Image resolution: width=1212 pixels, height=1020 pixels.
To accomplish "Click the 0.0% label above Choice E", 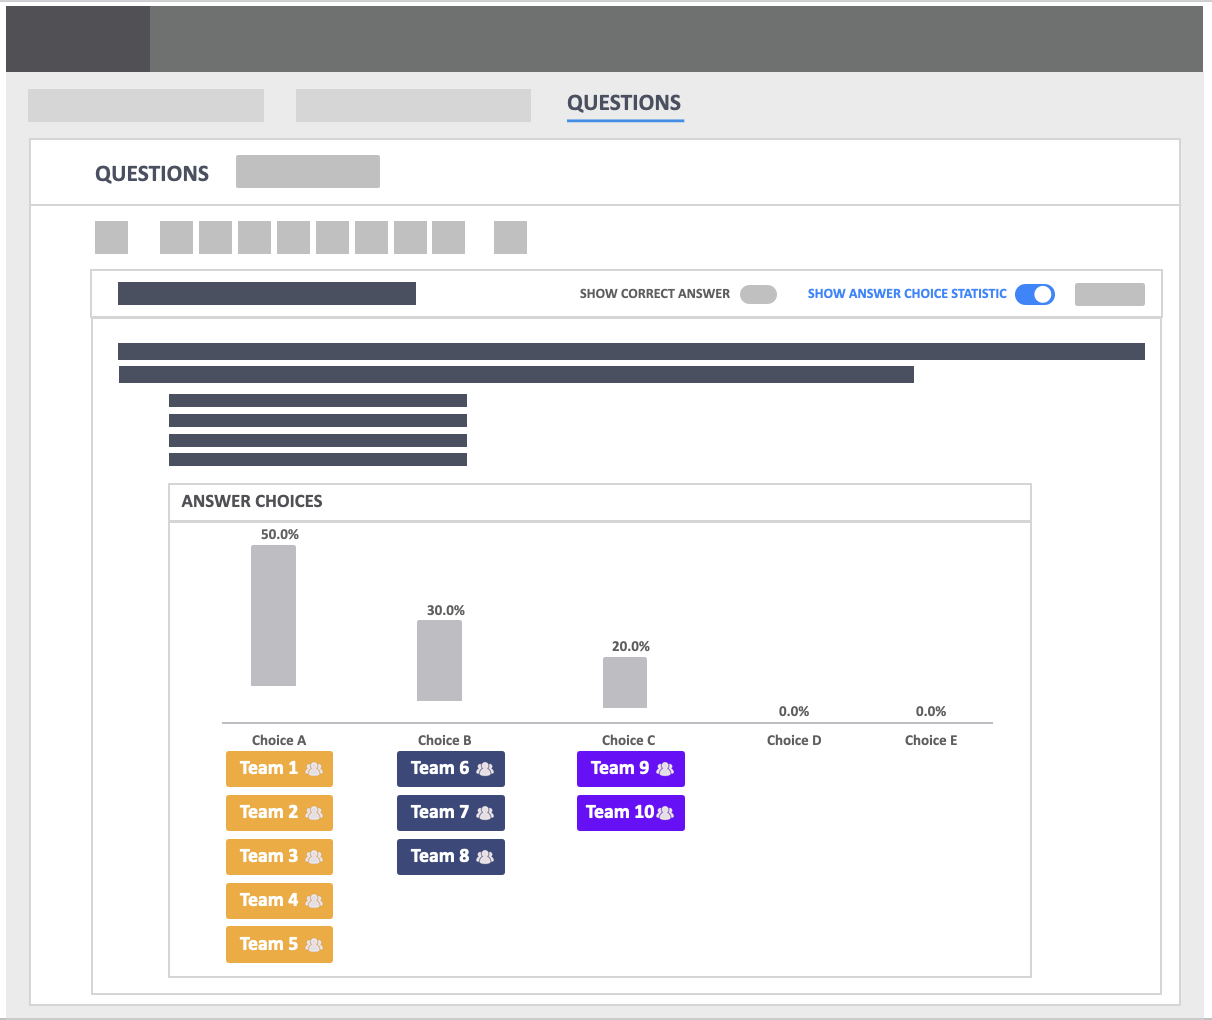I will click(931, 712).
